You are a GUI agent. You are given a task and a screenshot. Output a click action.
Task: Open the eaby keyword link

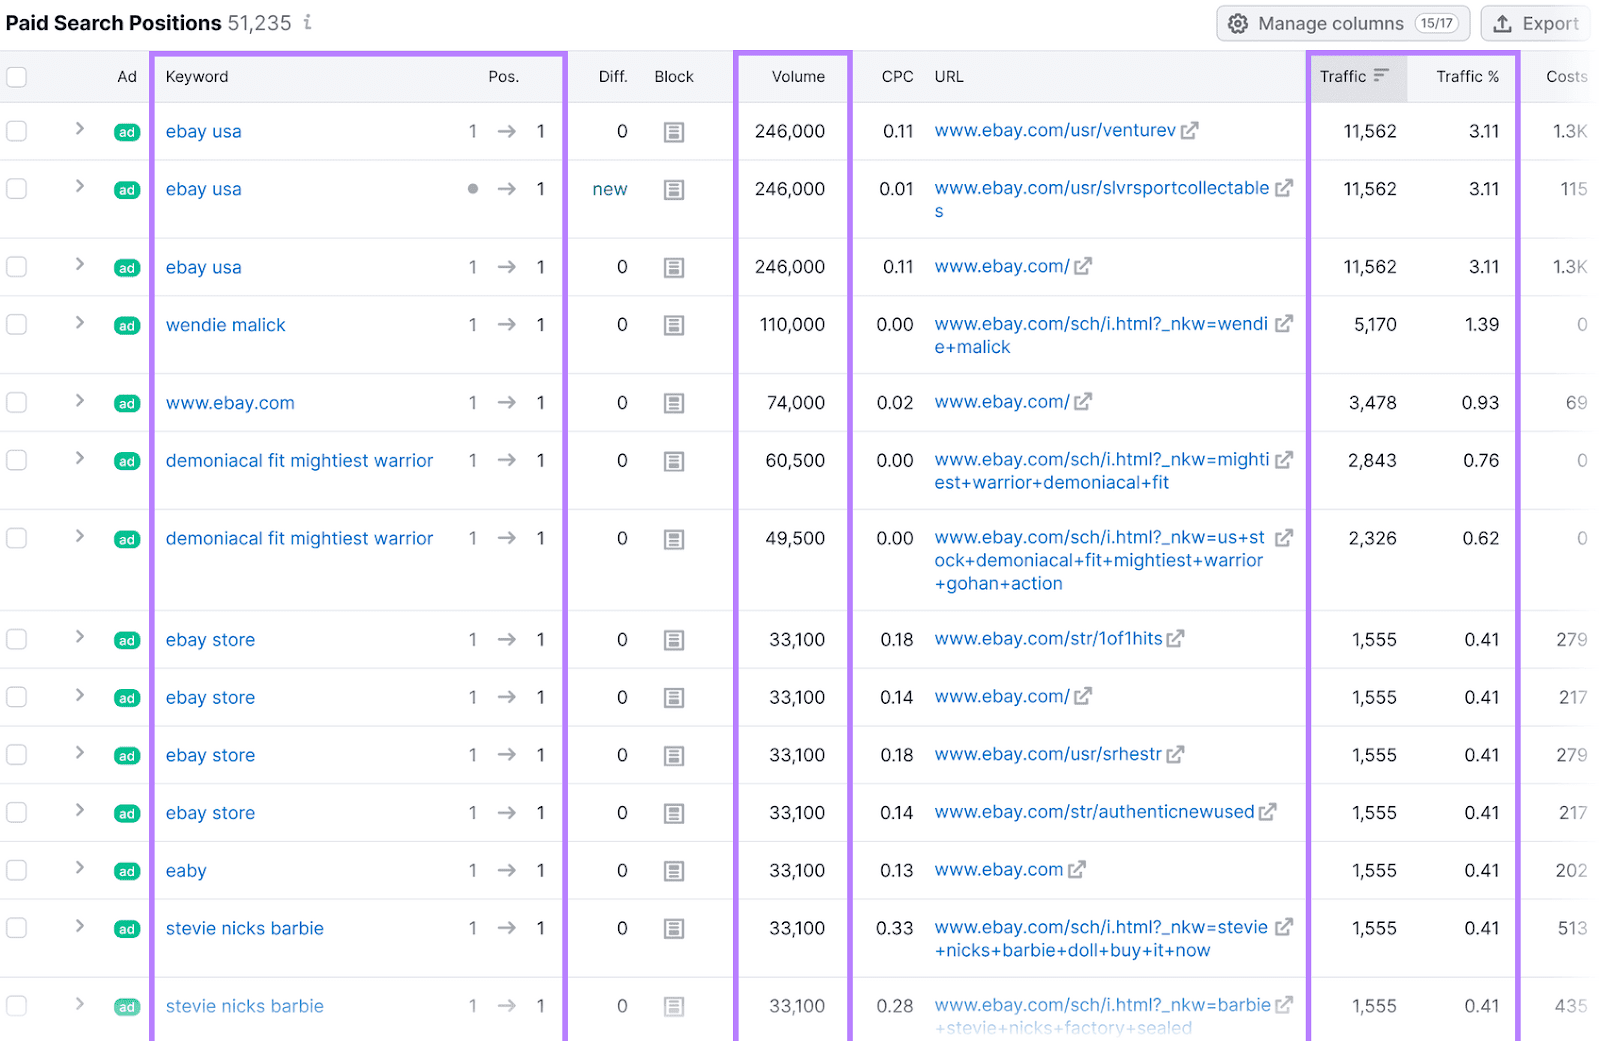pos(186,871)
